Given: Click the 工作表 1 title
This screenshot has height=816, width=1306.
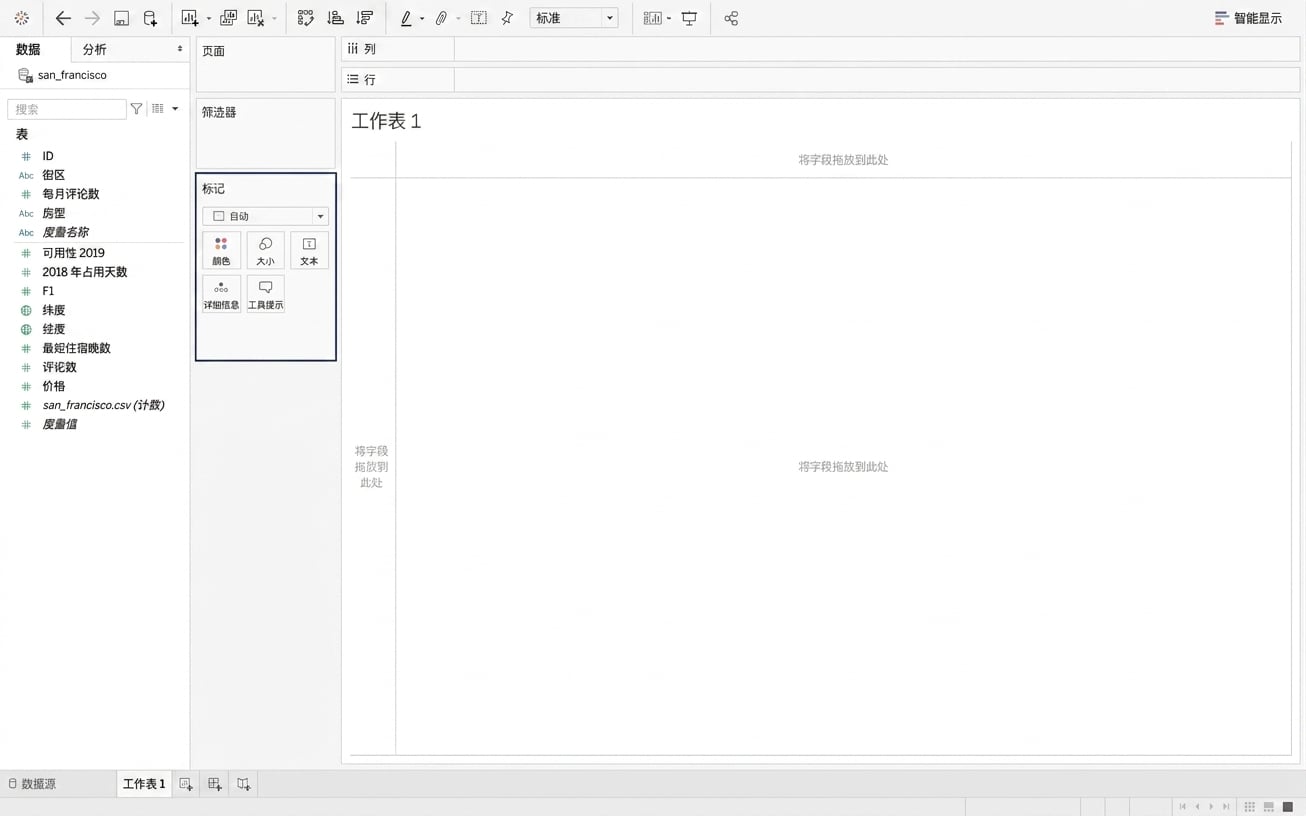Looking at the screenshot, I should (386, 121).
